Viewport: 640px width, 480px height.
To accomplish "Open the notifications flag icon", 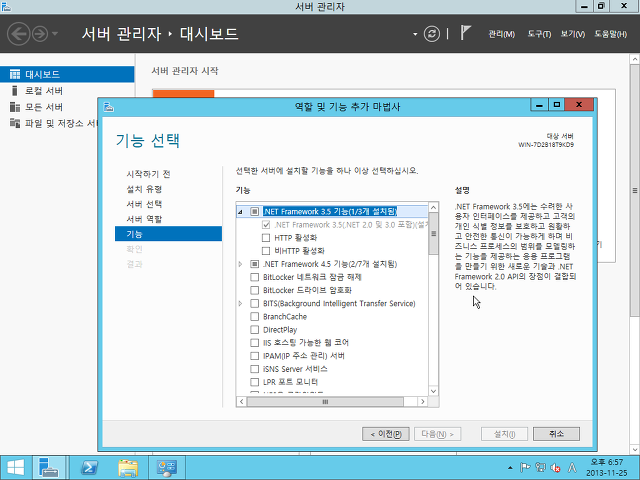I will pyautogui.click(x=465, y=33).
